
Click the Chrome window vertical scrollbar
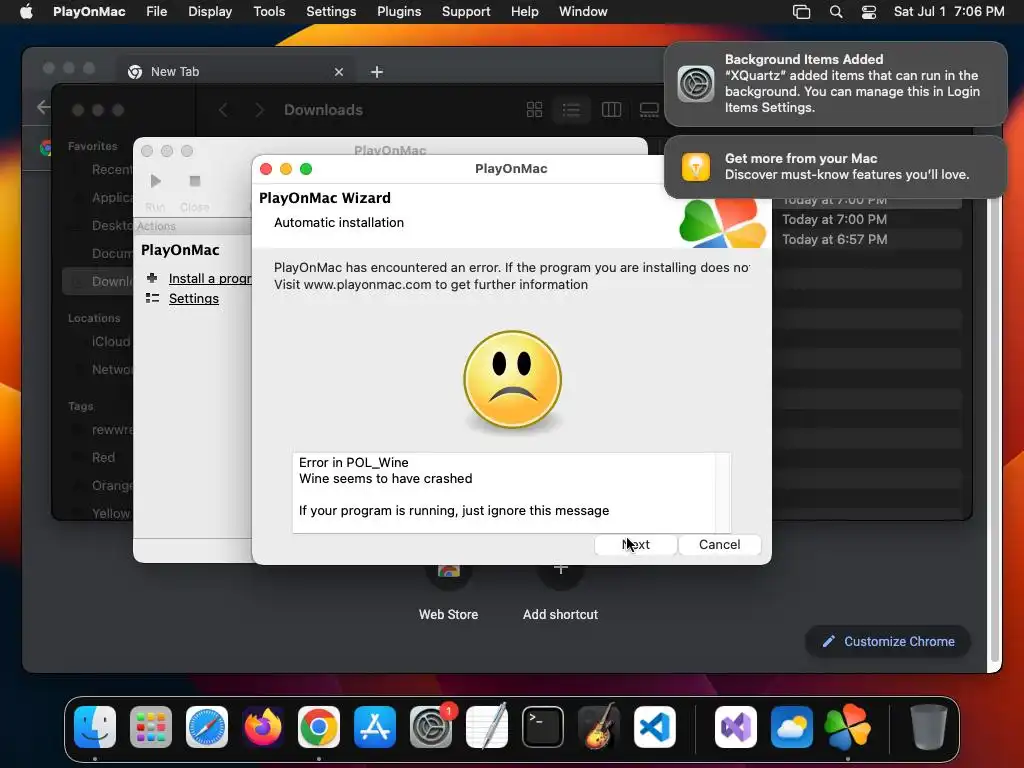(995, 431)
